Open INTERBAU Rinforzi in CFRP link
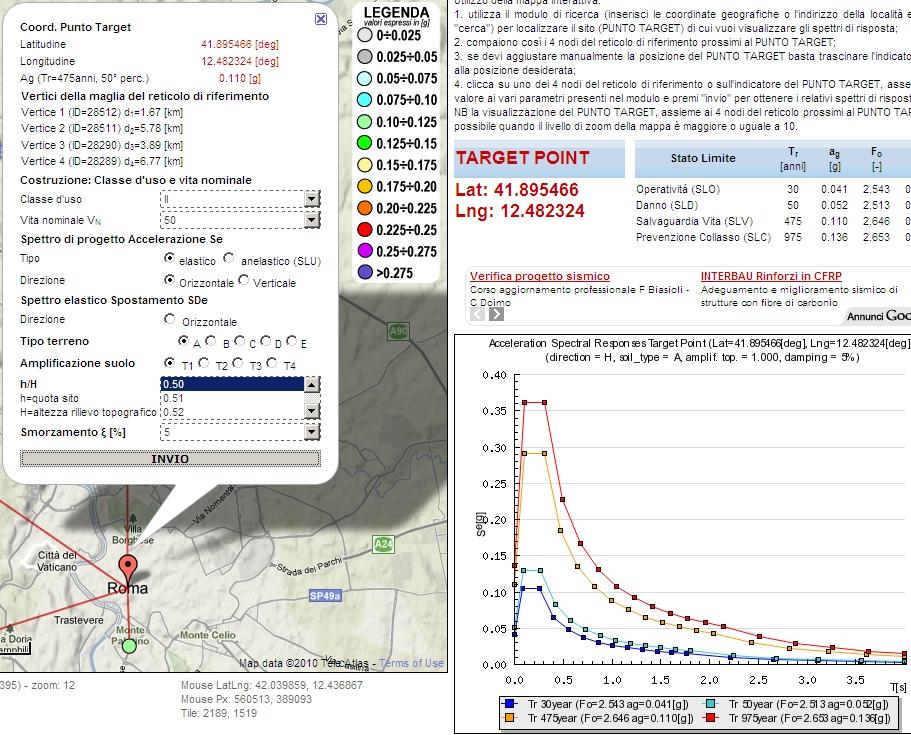The image size is (911, 735). point(771,277)
